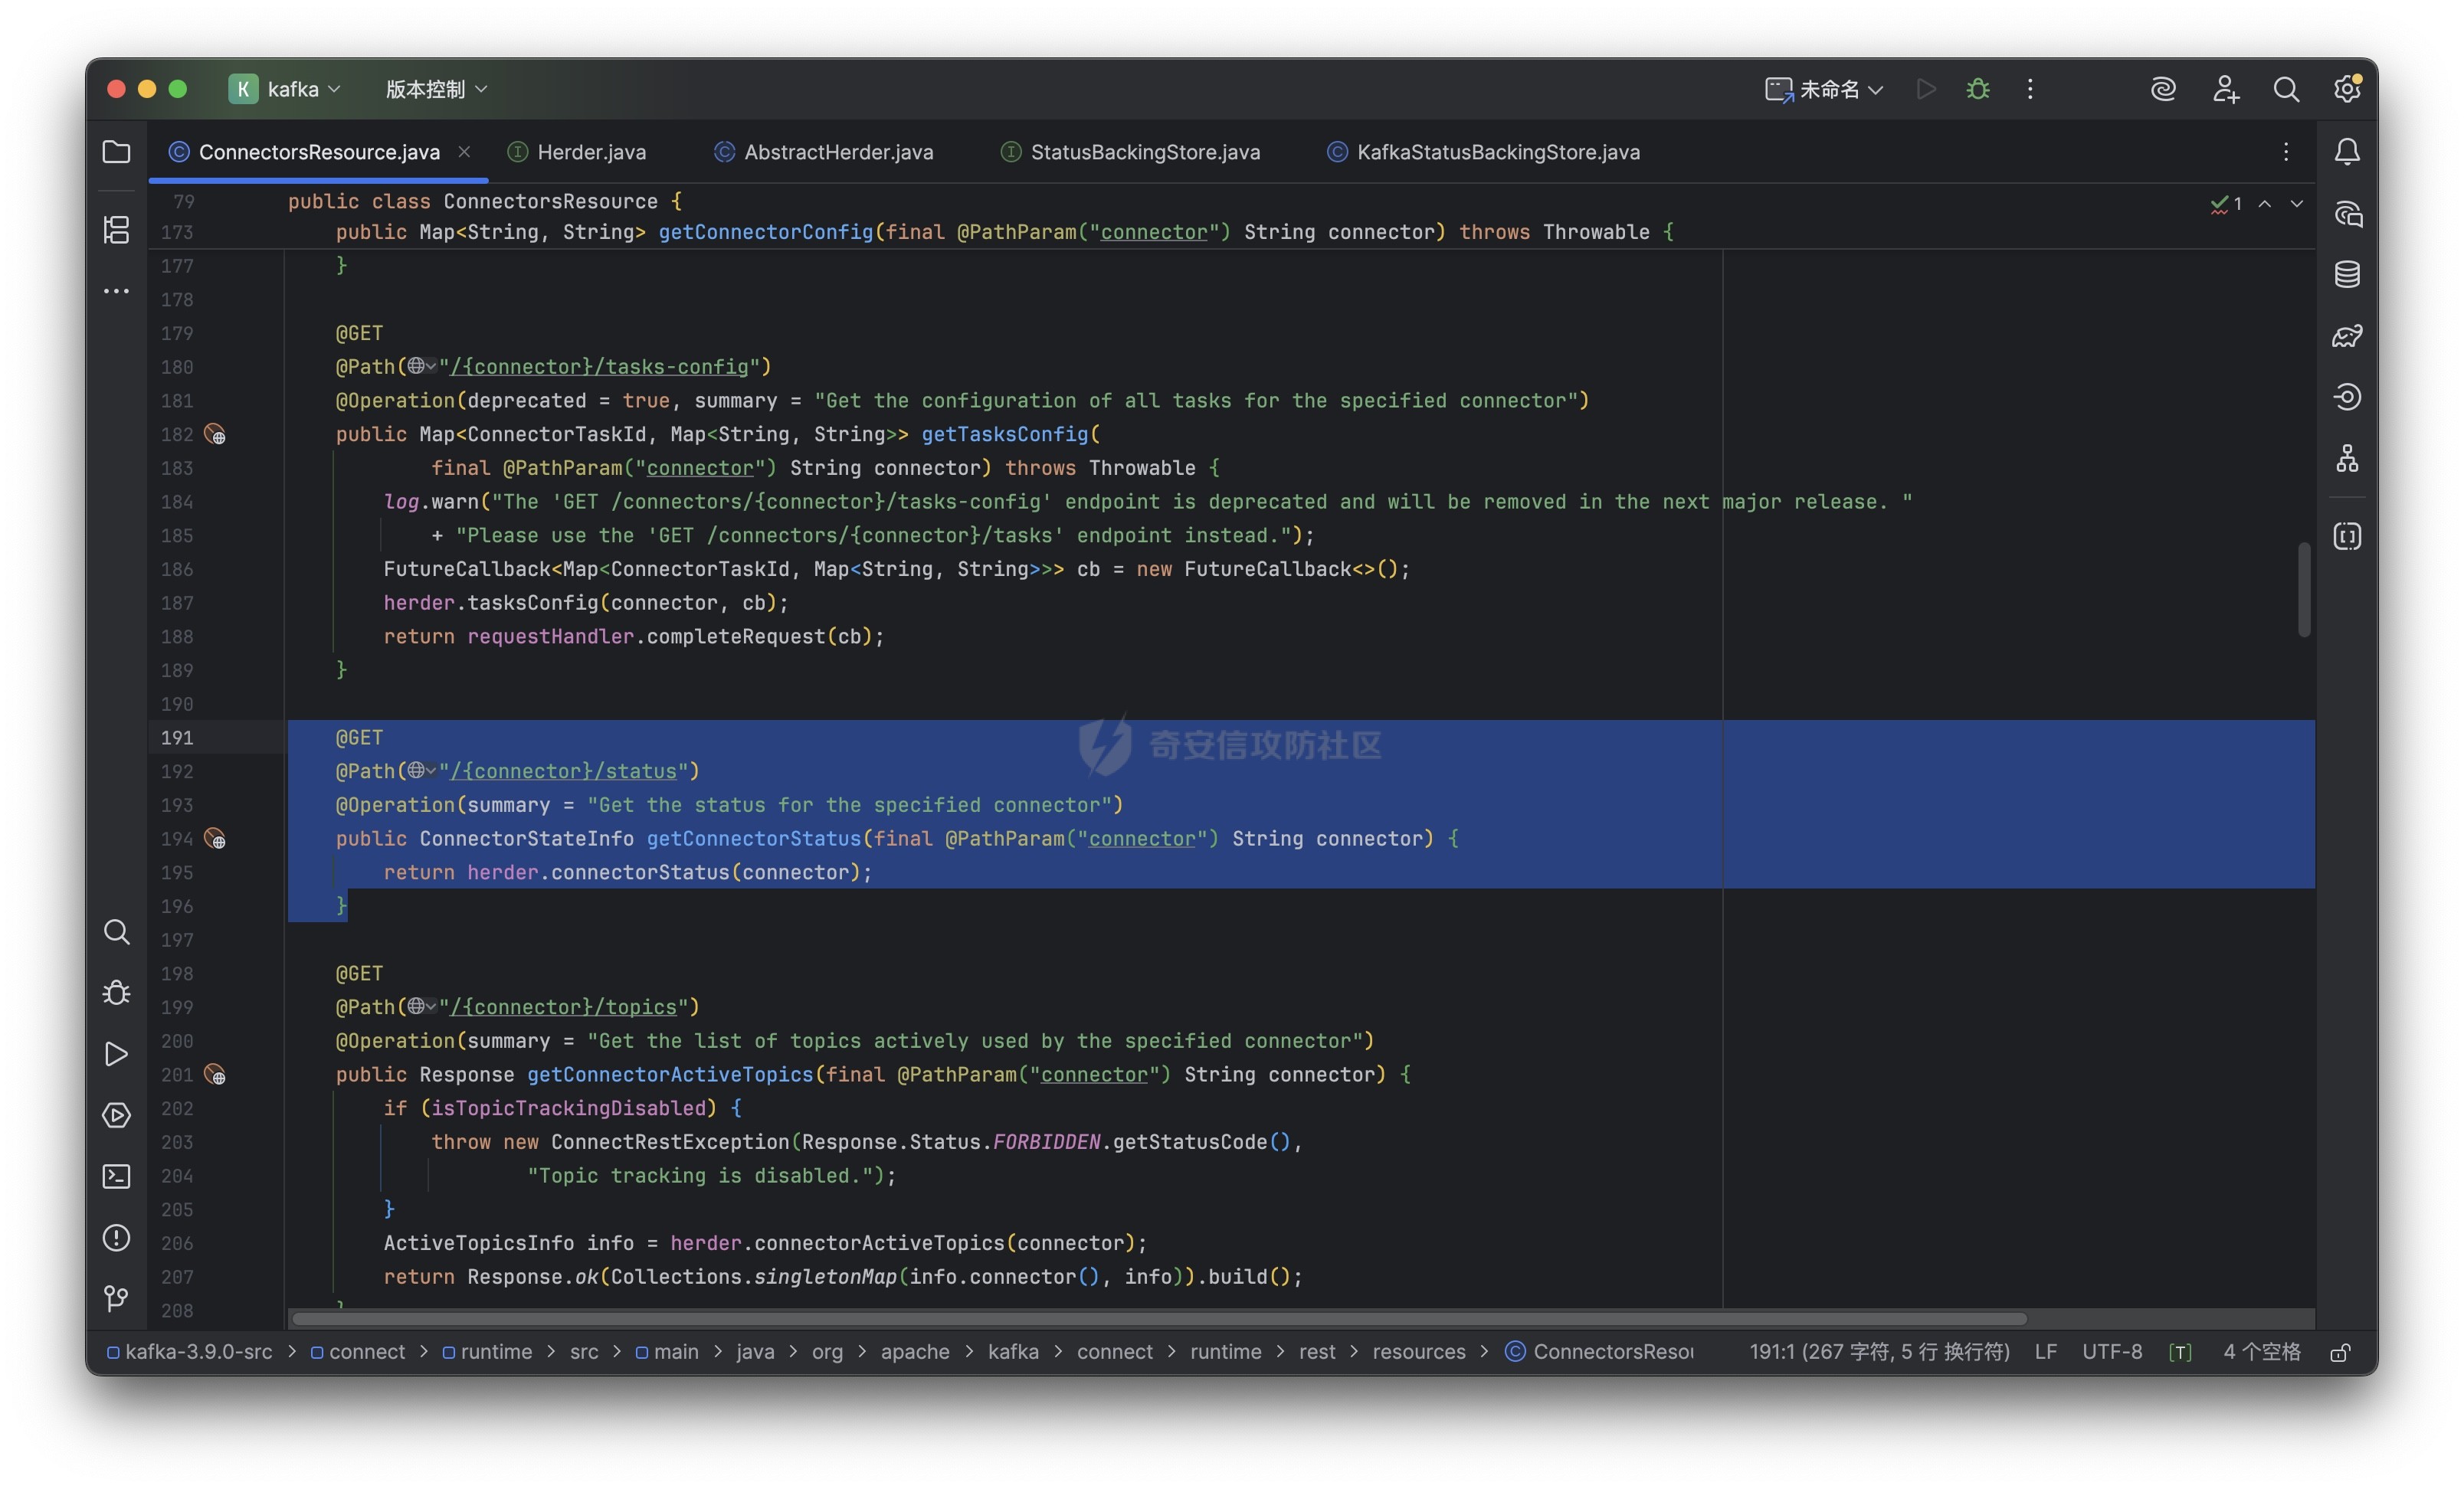This screenshot has width=2464, height=1489.
Task: Open the AI Assistant chat panel icon
Action: (2347, 213)
